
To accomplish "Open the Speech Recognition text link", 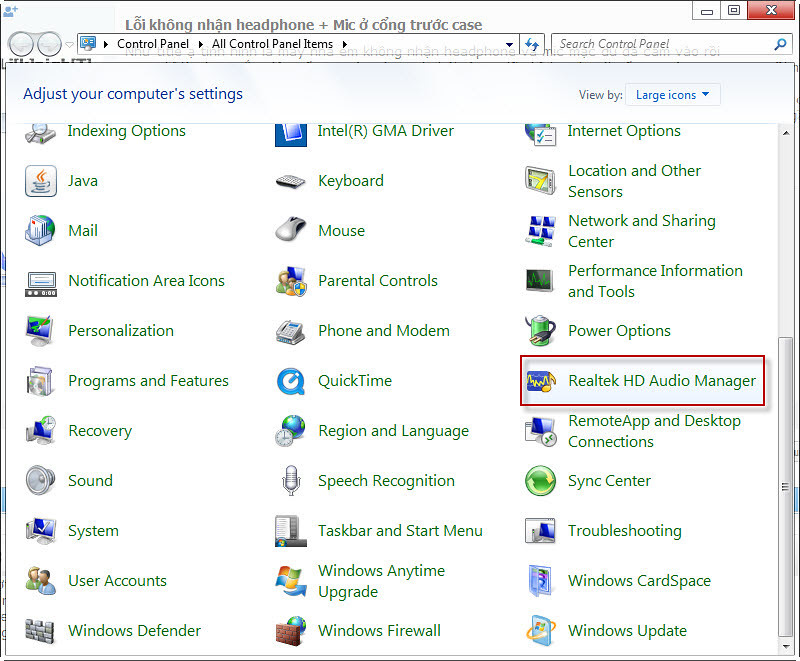I will tap(386, 480).
